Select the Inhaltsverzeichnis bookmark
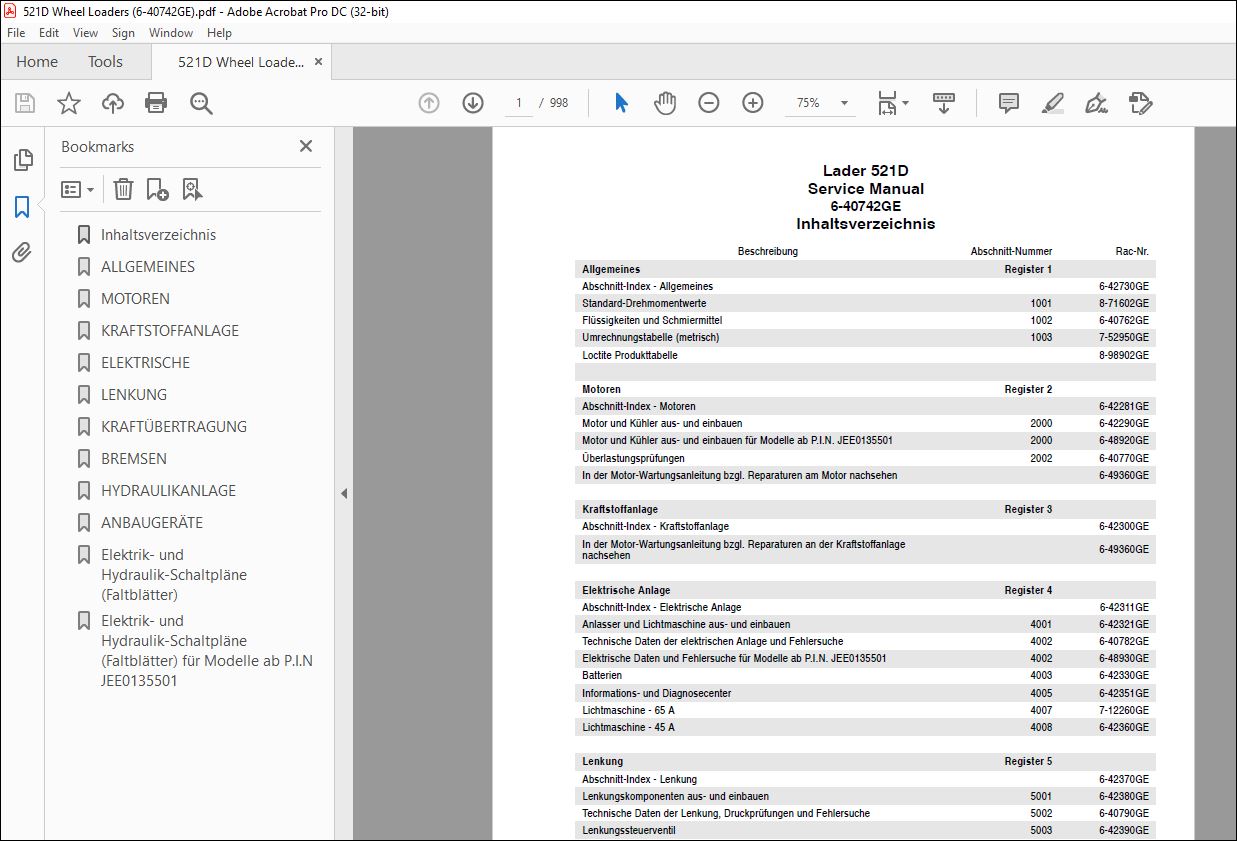1237x841 pixels. point(158,235)
